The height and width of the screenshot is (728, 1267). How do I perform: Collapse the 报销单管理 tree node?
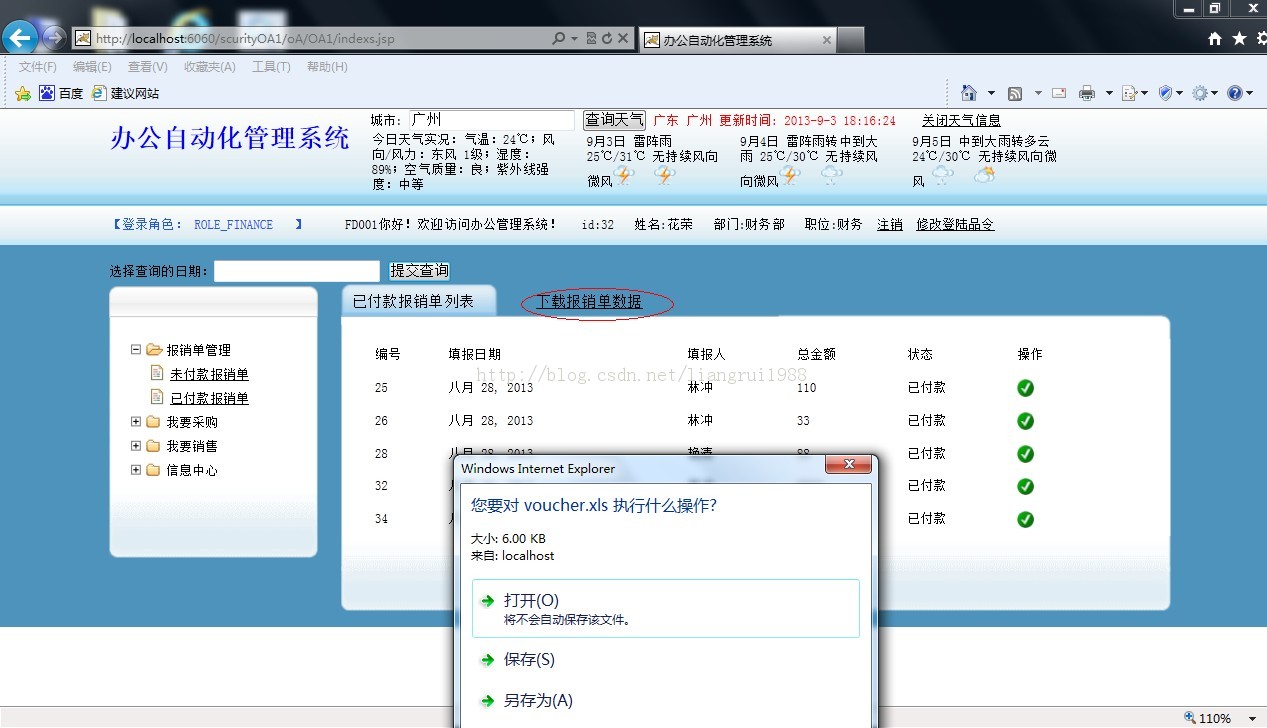click(136, 350)
